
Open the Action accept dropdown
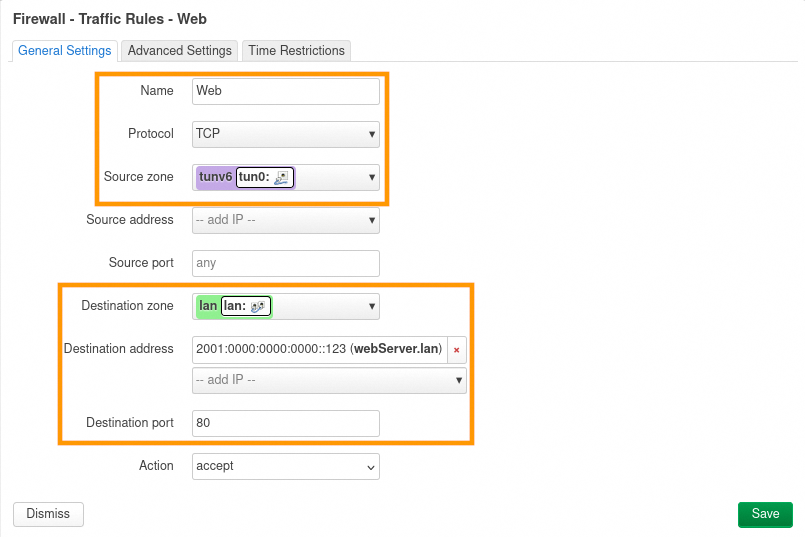[x=285, y=466]
